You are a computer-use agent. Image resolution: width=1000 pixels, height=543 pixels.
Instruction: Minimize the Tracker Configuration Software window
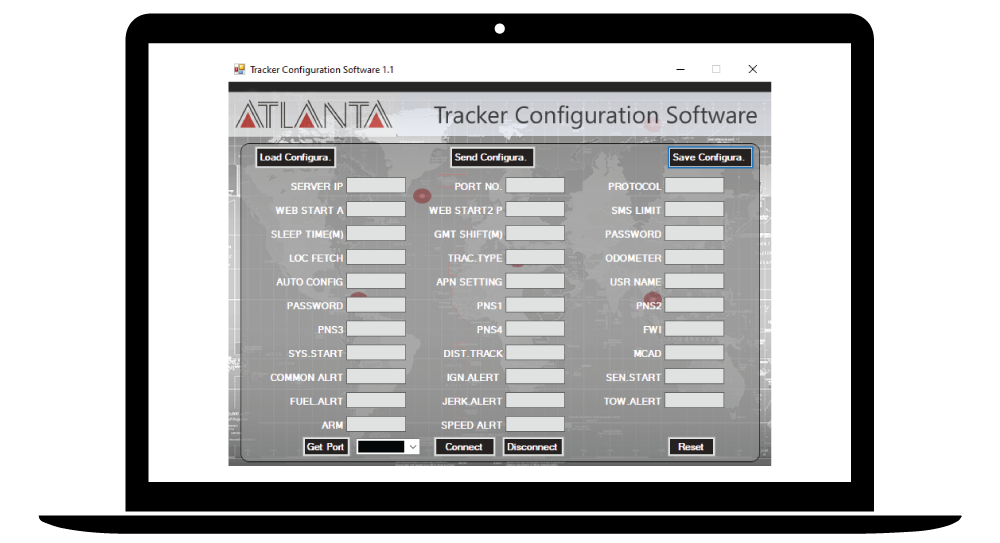point(680,69)
